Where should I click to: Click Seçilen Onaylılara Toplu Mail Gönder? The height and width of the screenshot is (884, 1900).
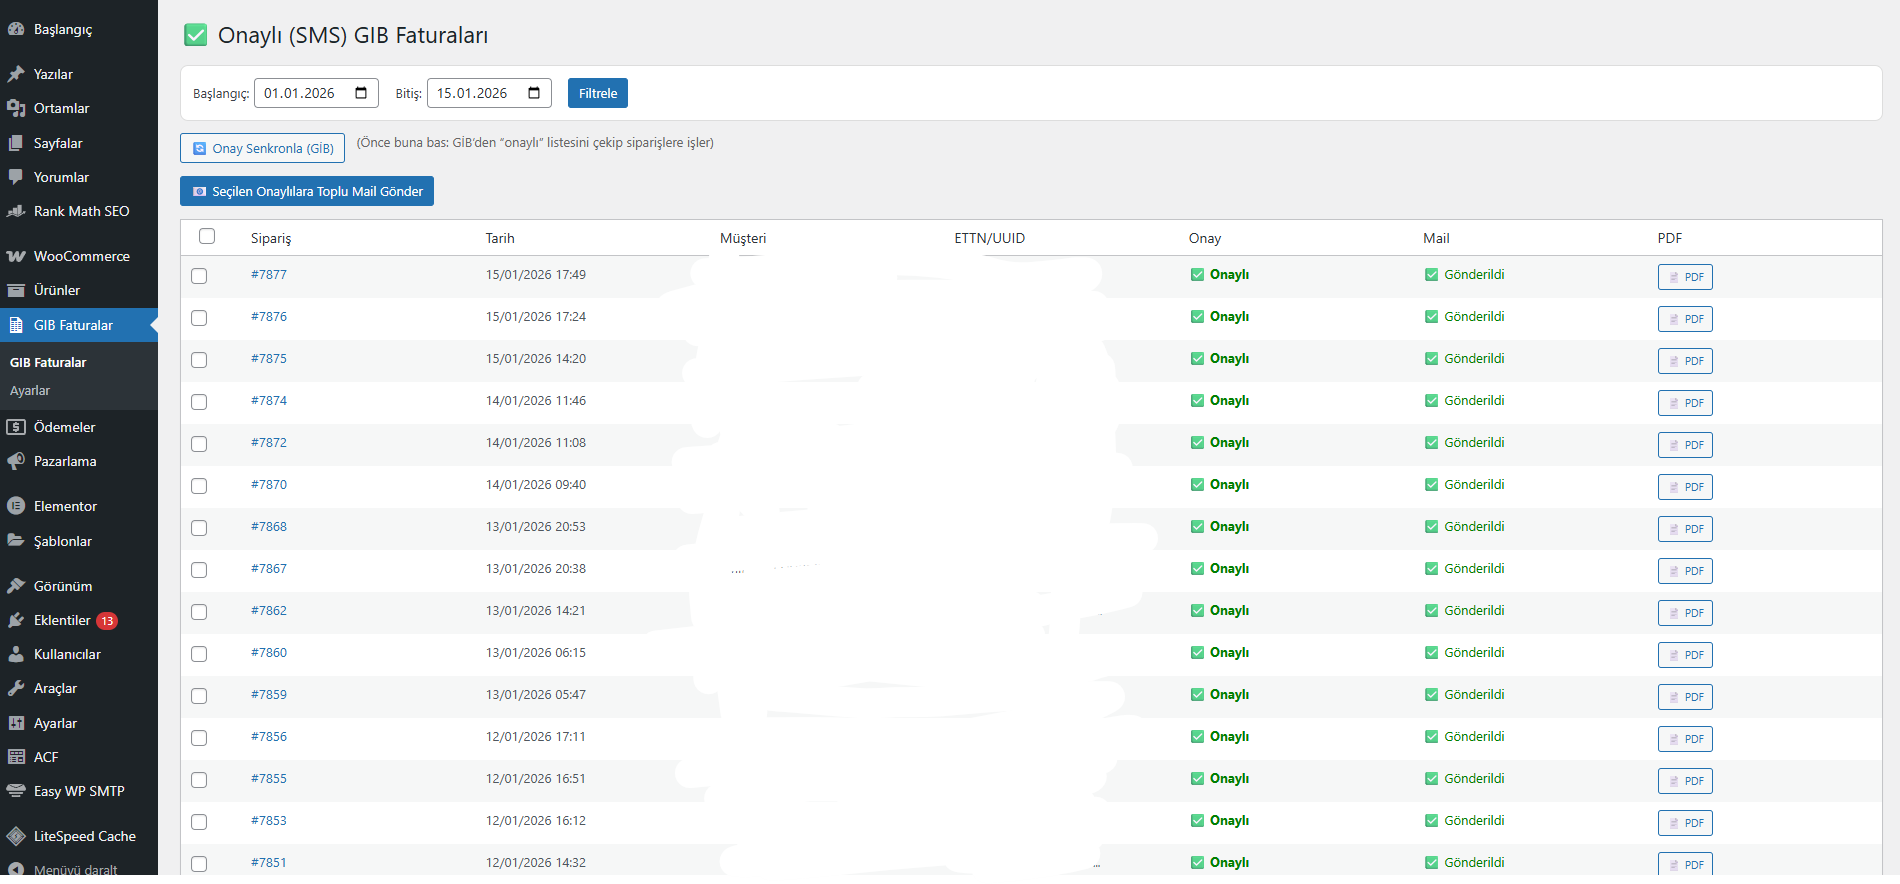tap(307, 191)
